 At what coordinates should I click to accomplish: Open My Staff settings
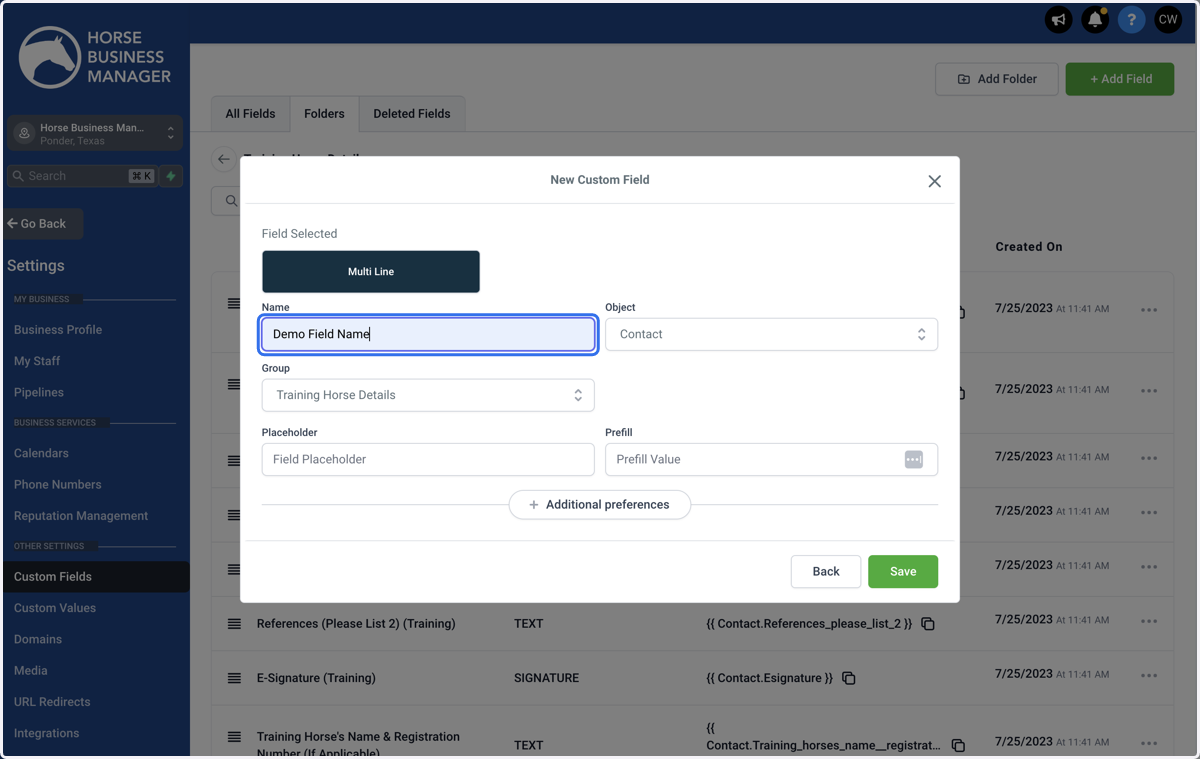(x=37, y=361)
